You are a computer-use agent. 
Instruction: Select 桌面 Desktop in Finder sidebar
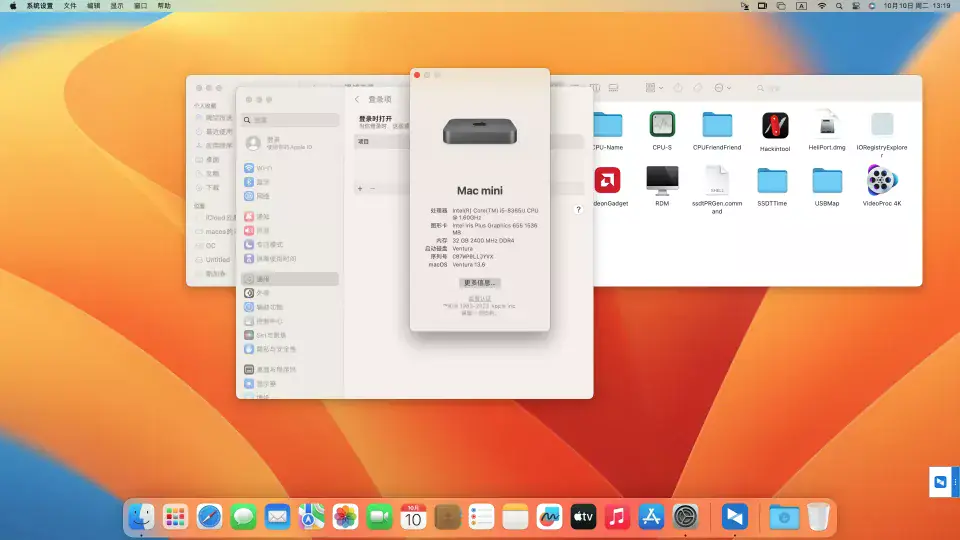click(x=214, y=160)
